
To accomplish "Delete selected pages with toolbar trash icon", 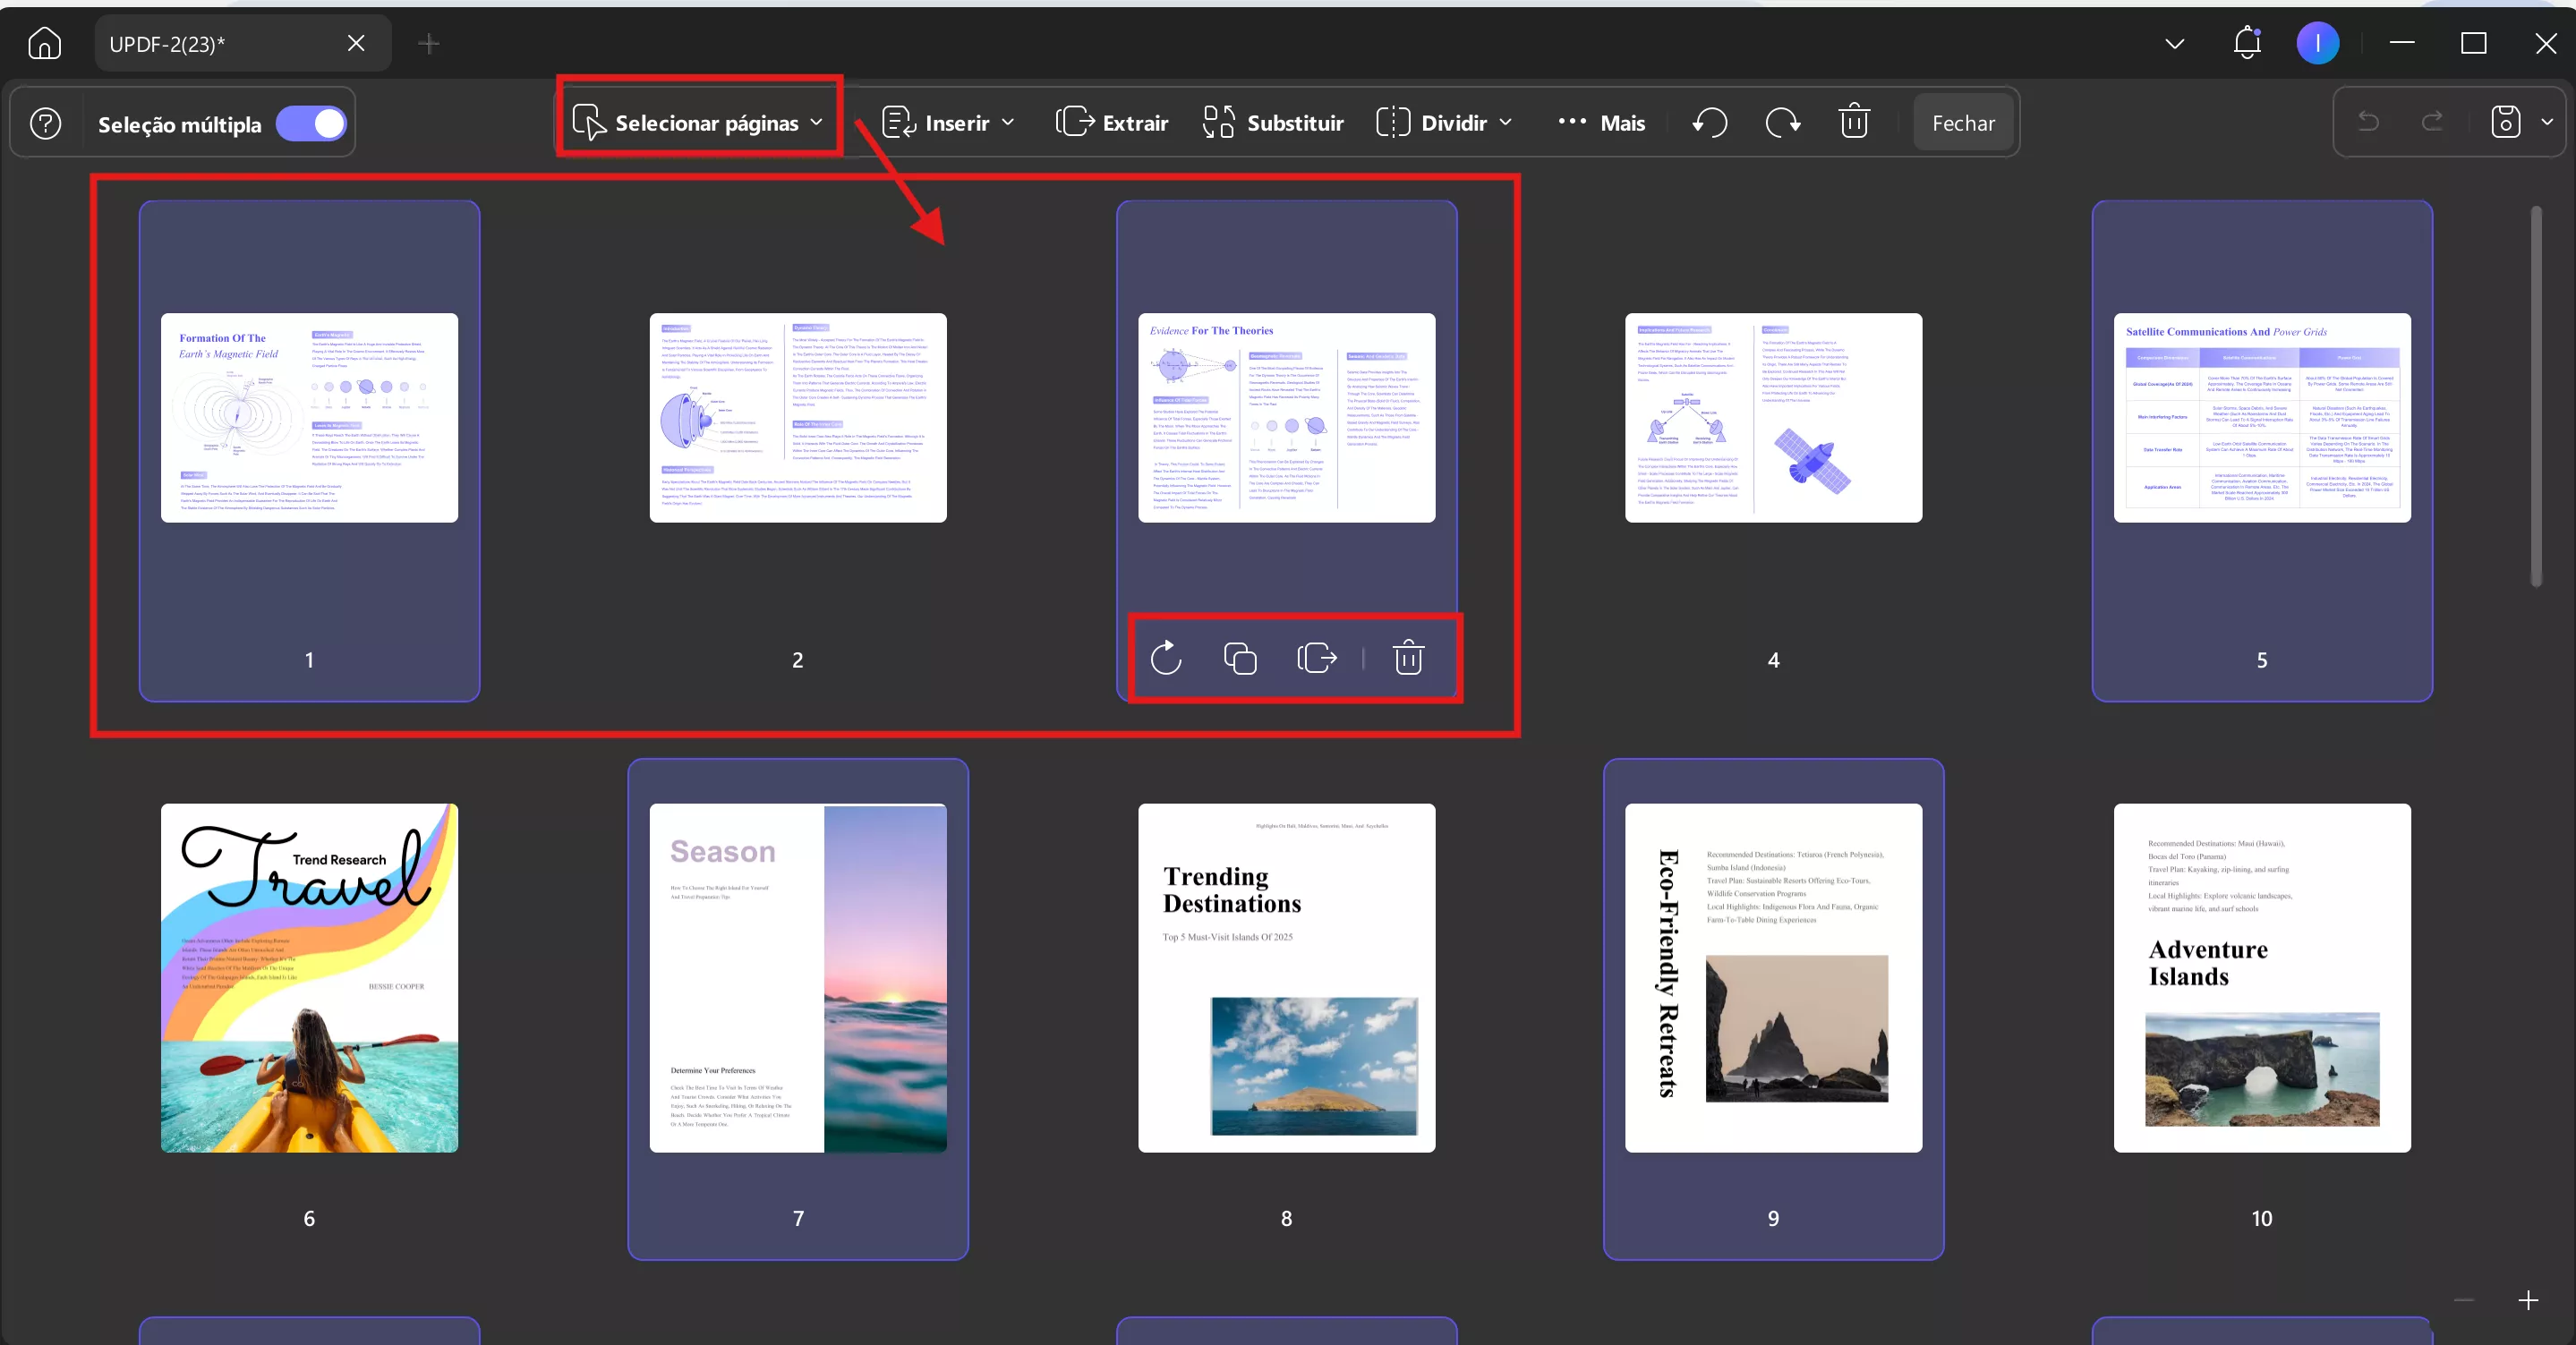I will click(x=1854, y=122).
